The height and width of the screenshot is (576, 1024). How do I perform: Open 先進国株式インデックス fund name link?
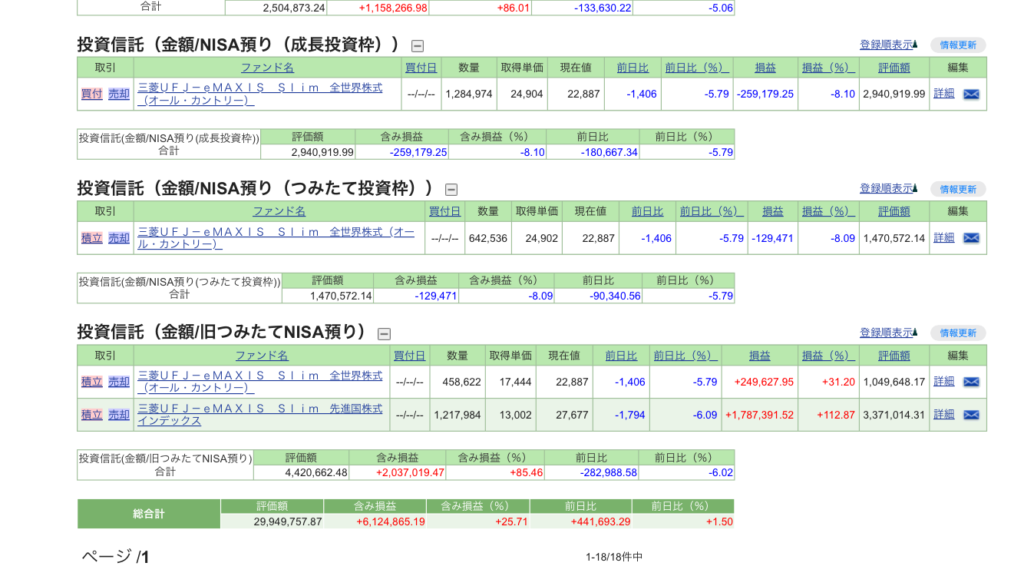tap(260, 415)
